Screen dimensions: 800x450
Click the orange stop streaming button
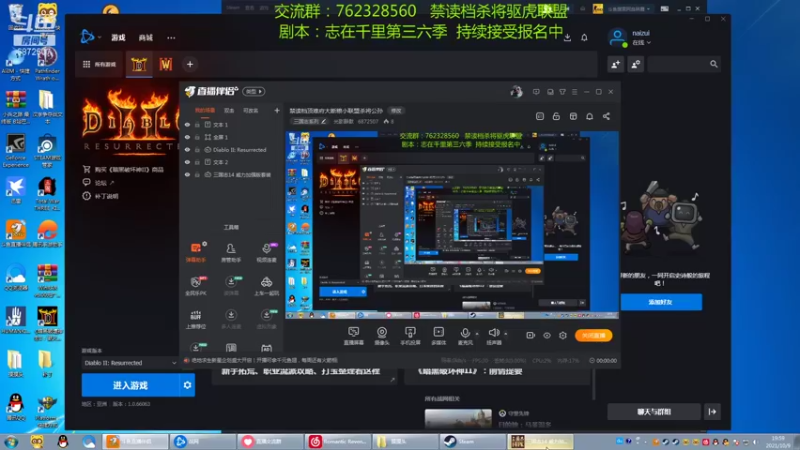(x=593, y=335)
